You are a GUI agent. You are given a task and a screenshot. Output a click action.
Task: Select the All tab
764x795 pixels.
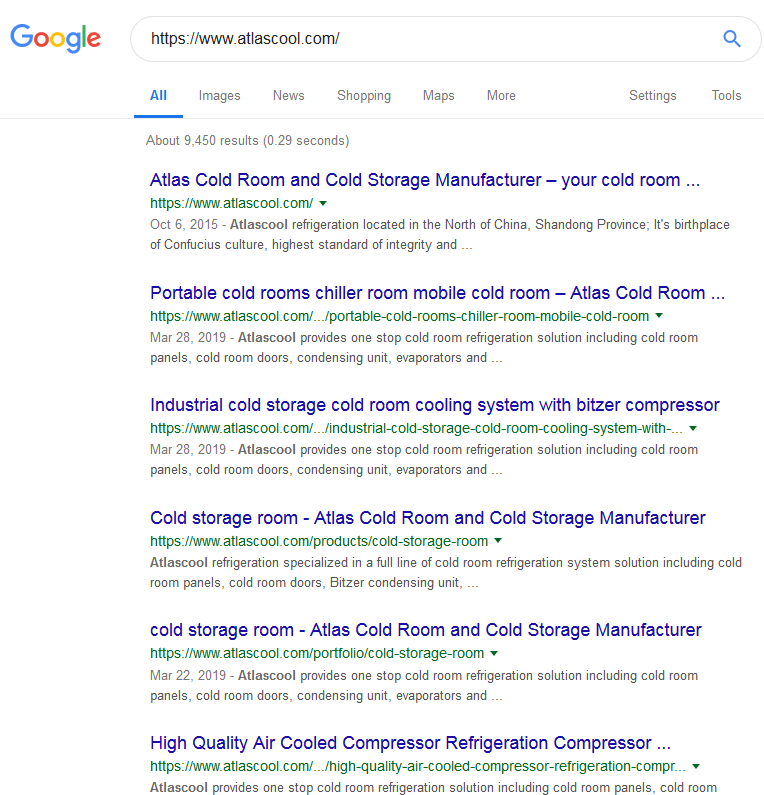pyautogui.click(x=158, y=96)
